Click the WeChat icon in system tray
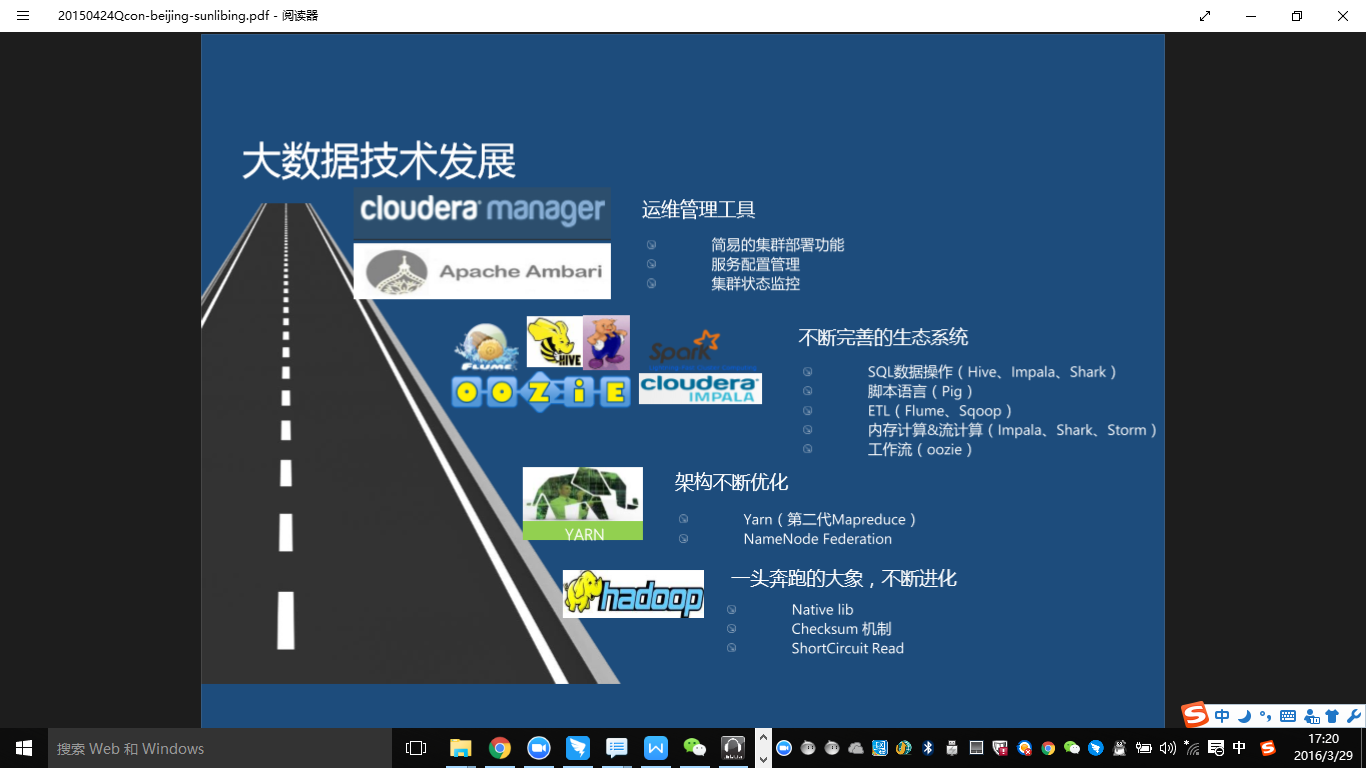1366x768 pixels. (x=1072, y=748)
